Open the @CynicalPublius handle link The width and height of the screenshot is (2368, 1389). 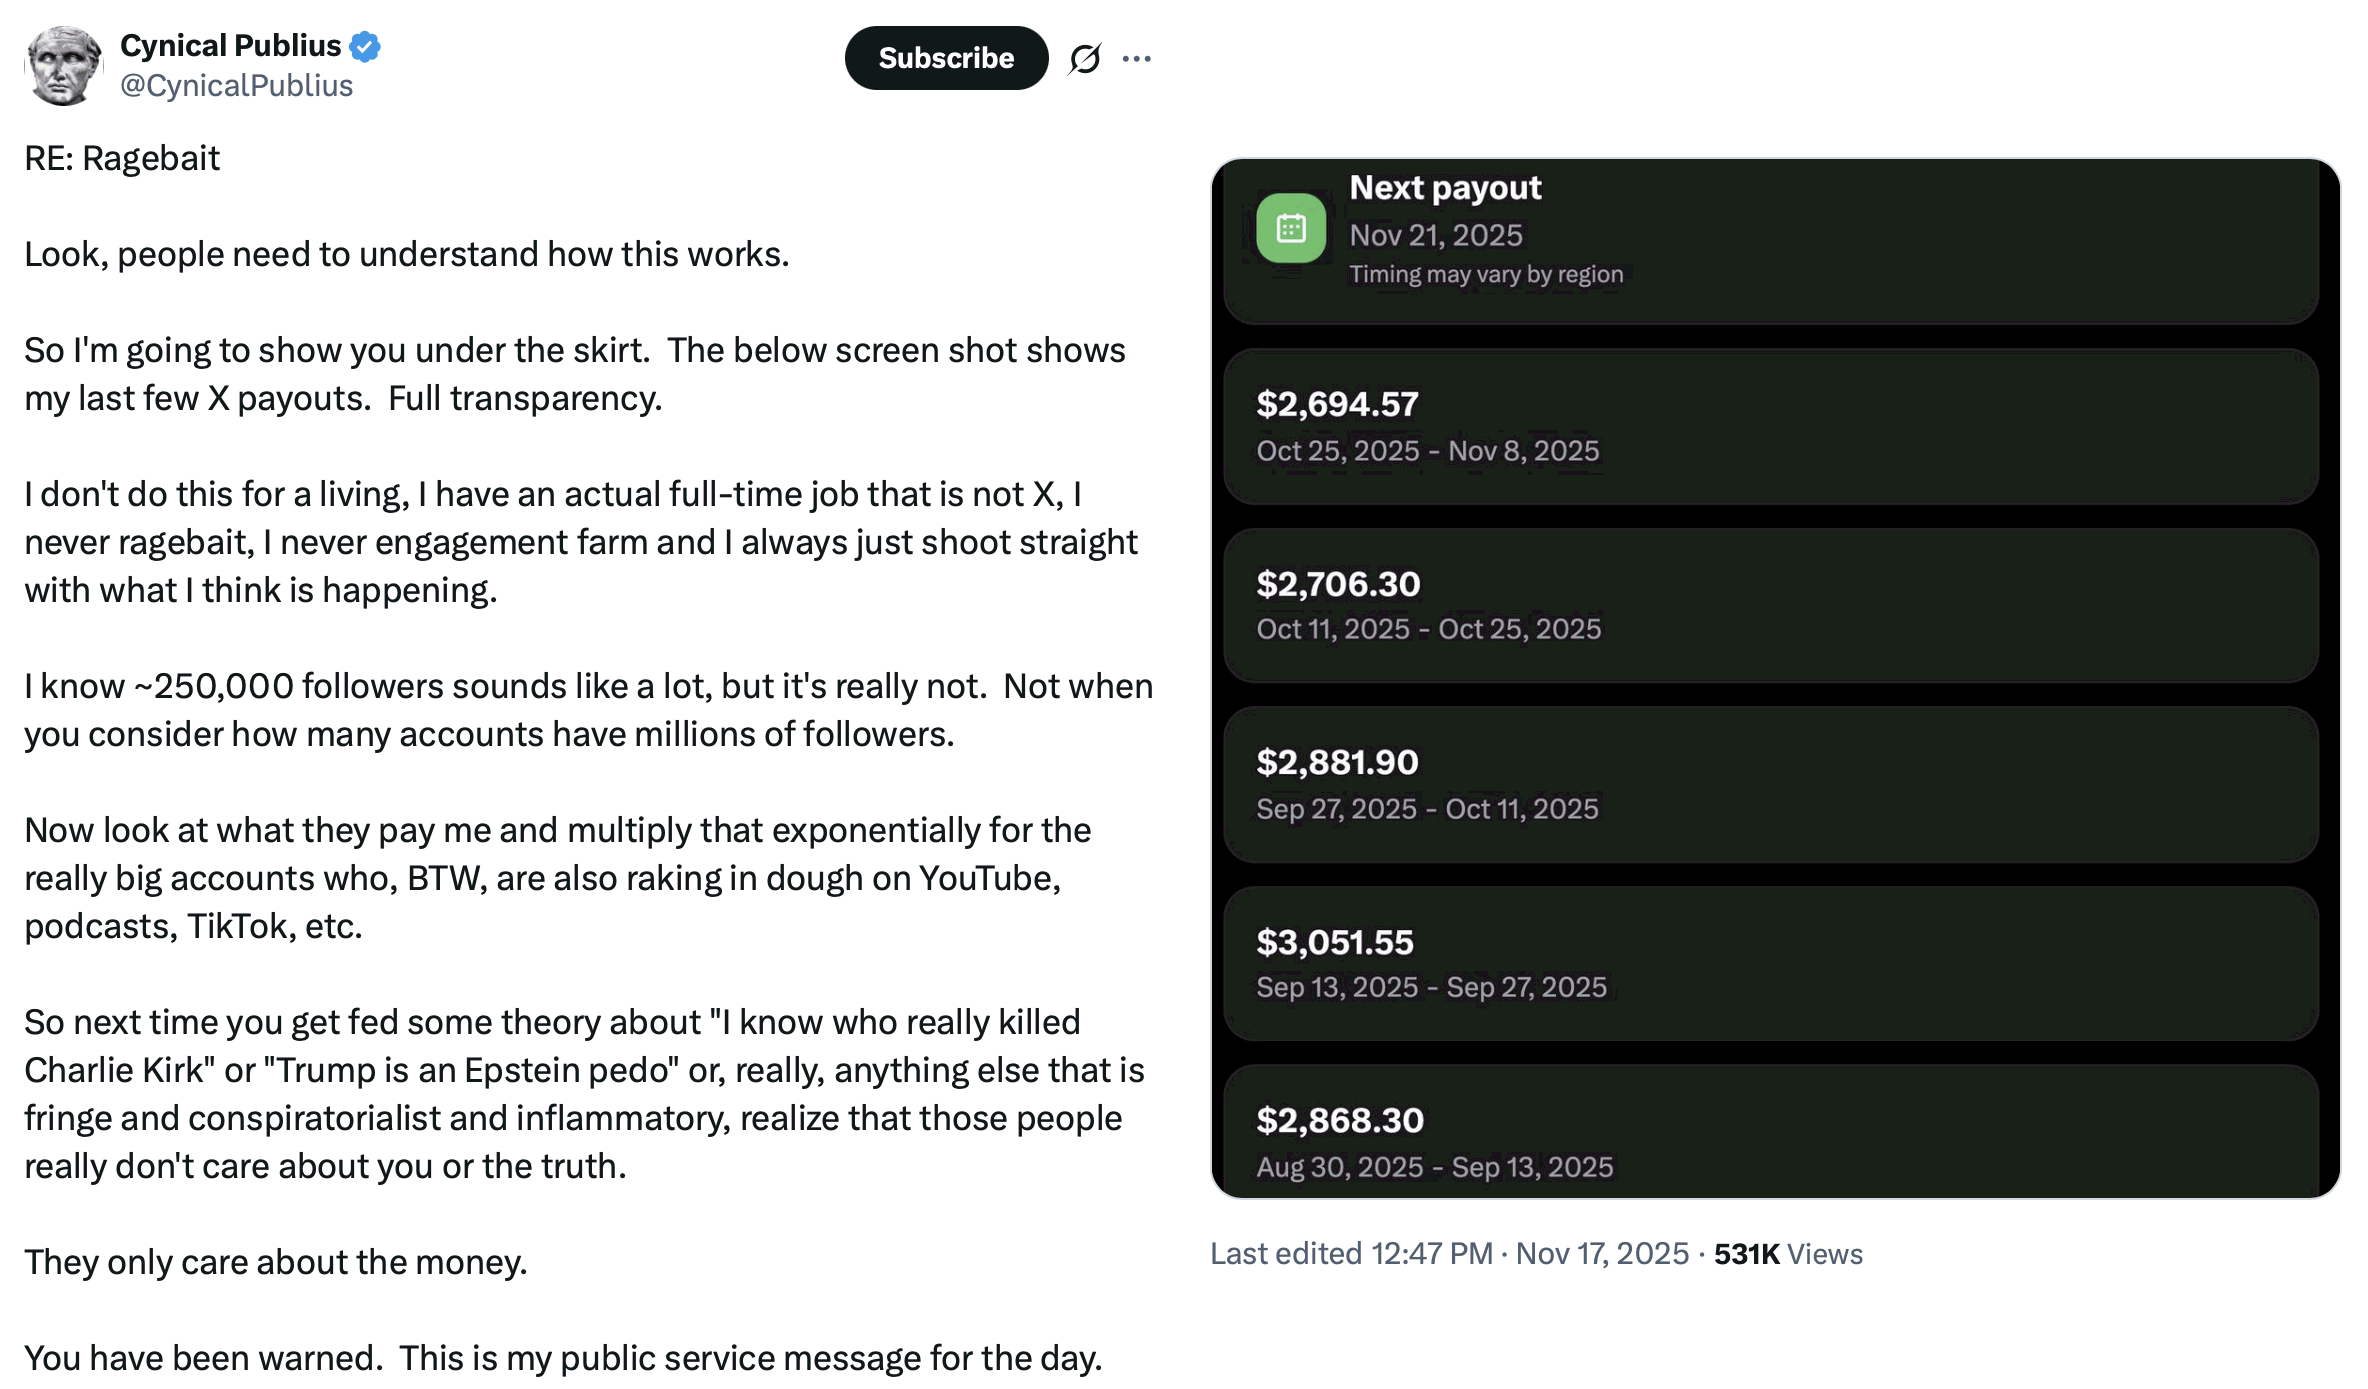(236, 86)
